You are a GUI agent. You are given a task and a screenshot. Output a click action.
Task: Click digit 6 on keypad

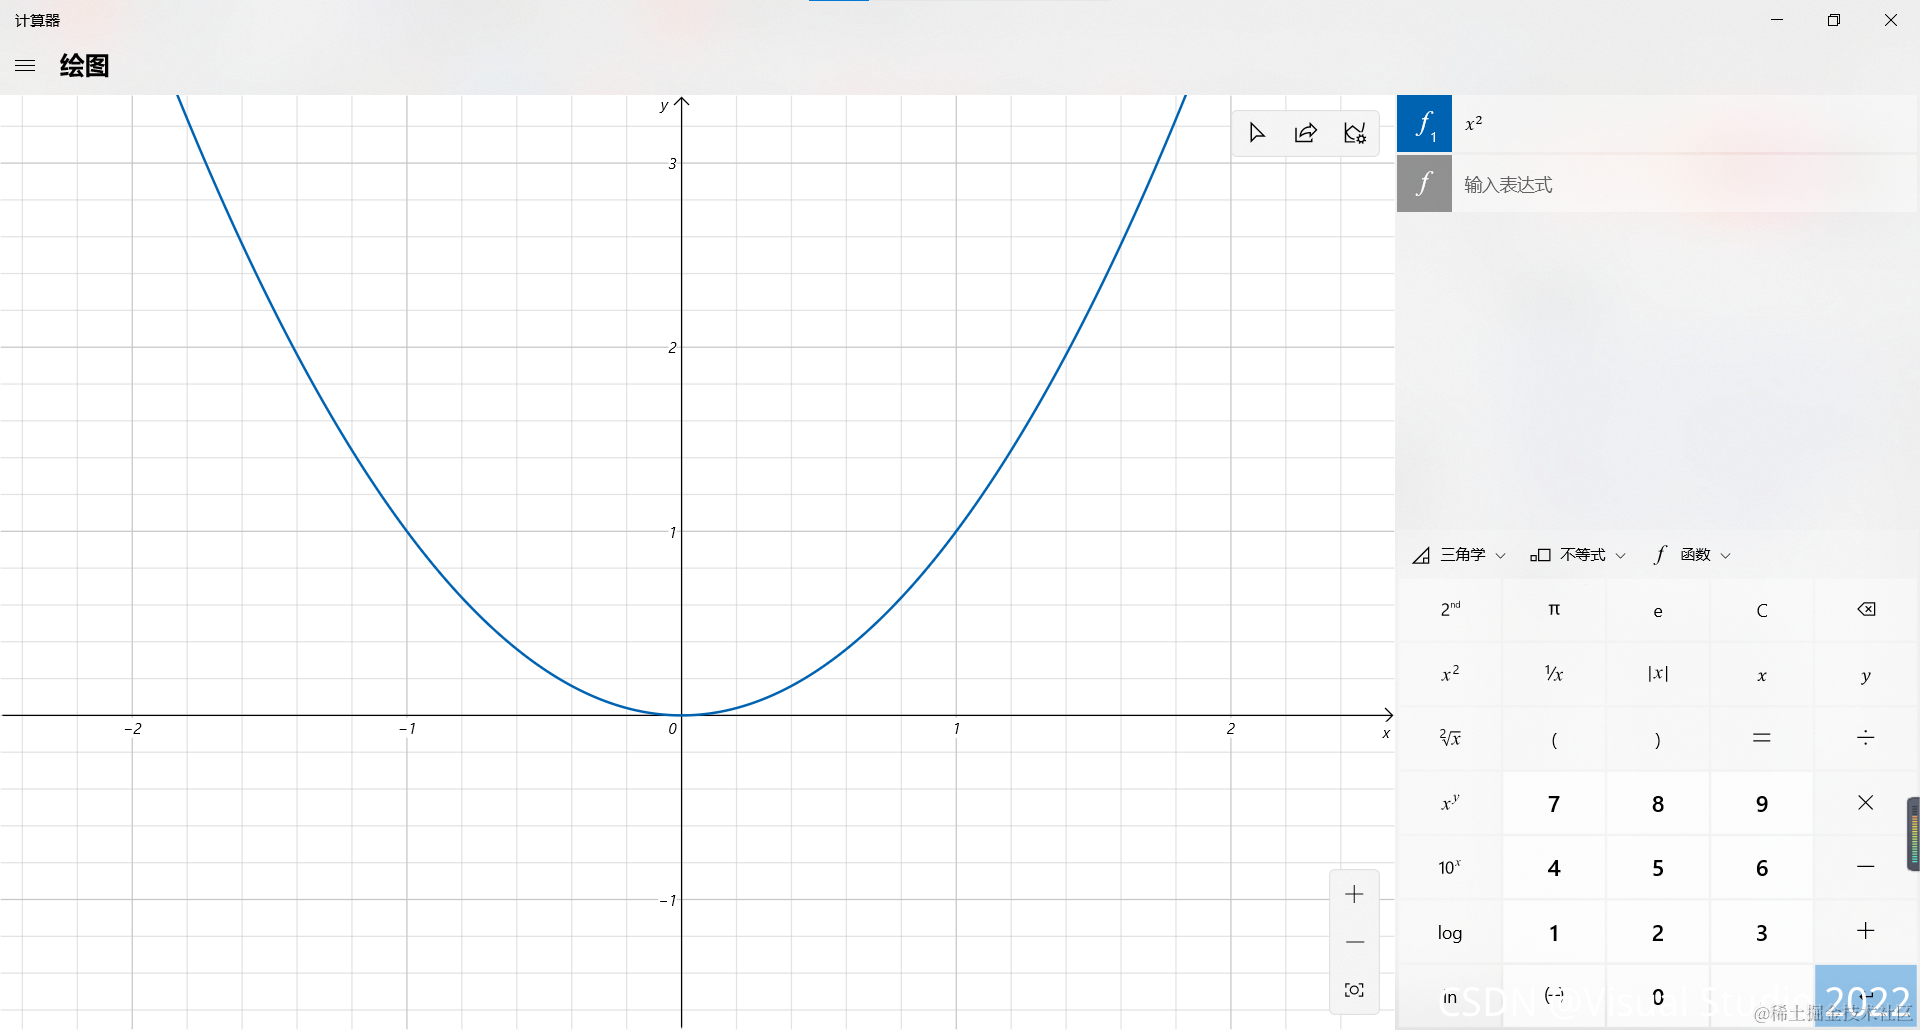coord(1762,867)
